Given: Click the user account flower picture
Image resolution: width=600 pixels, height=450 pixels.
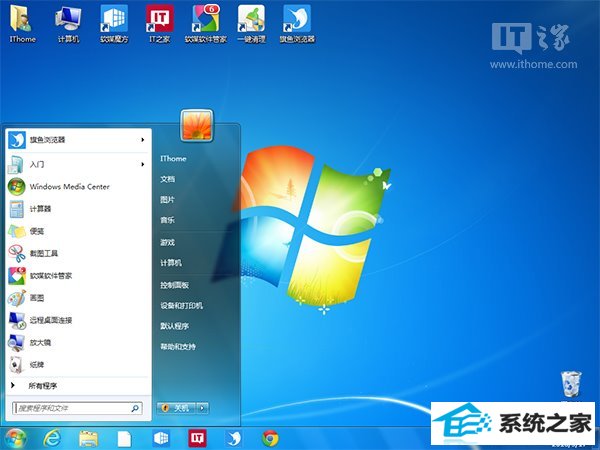Looking at the screenshot, I should point(197,125).
